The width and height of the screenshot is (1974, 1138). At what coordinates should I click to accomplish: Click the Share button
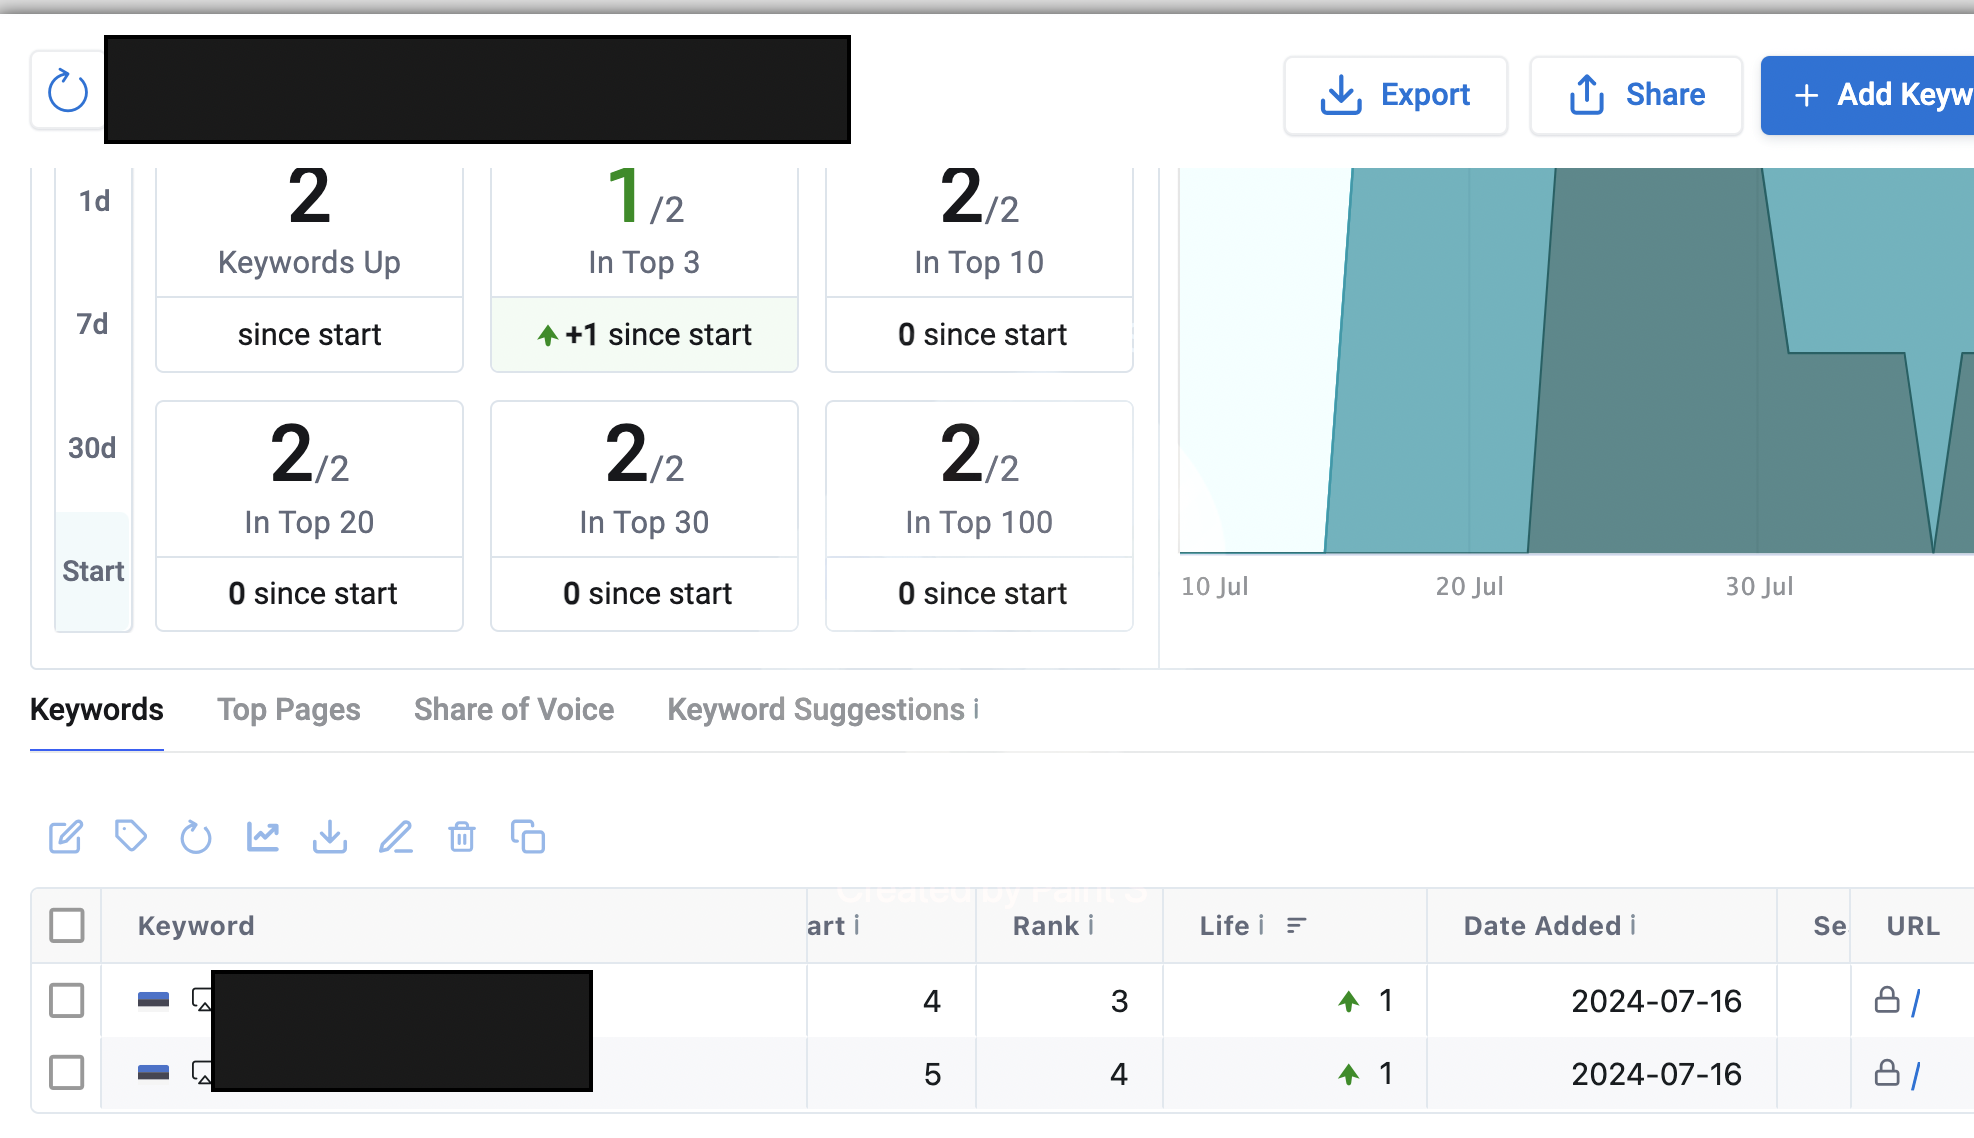(x=1636, y=95)
